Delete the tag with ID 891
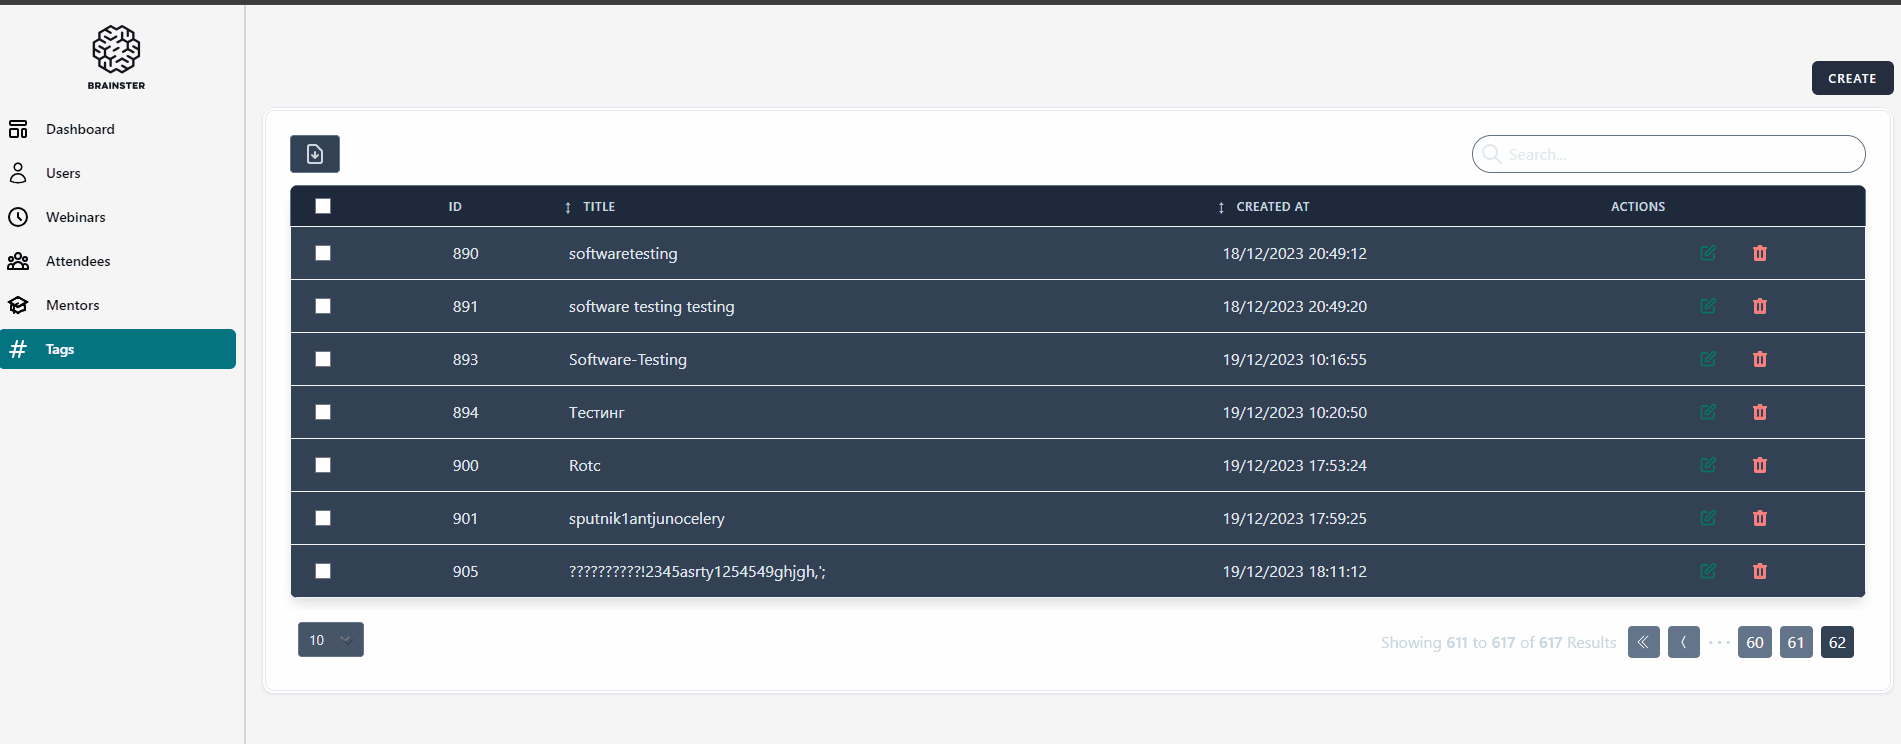Screen dimensions: 1901x744 coord(1759,306)
